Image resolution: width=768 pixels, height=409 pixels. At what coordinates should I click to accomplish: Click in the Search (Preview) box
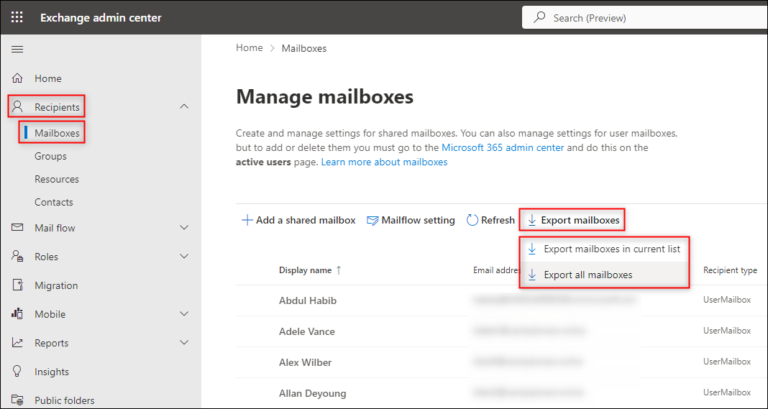(x=645, y=18)
